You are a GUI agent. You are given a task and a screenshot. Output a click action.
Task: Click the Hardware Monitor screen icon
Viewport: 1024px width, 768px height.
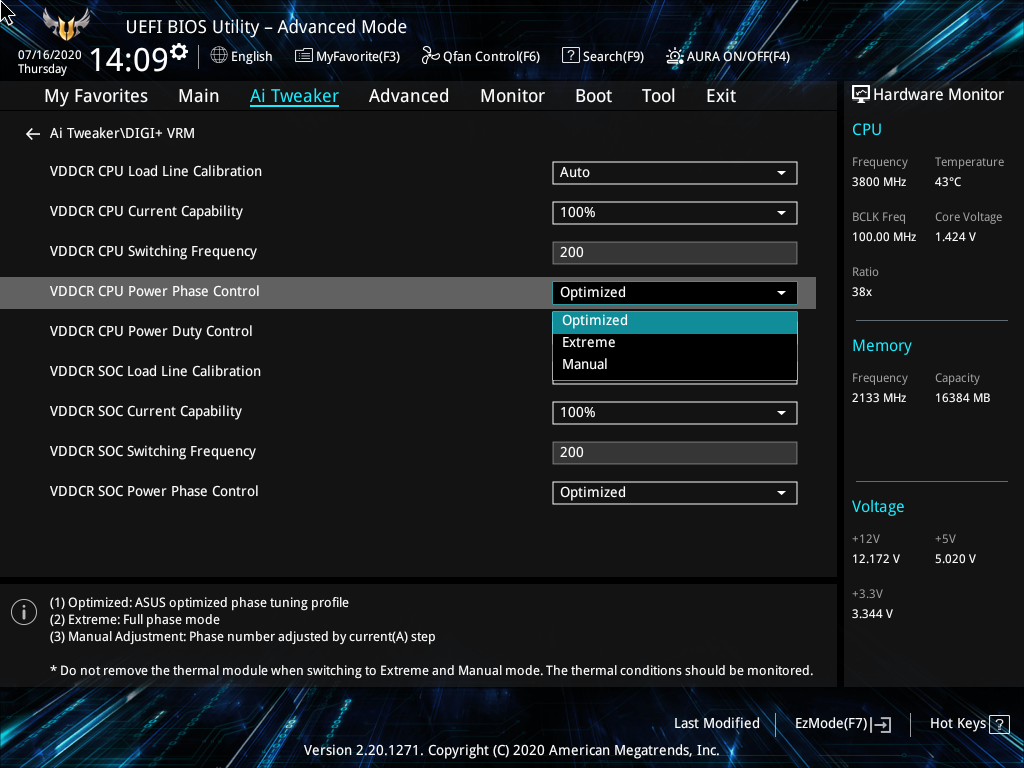pos(861,95)
